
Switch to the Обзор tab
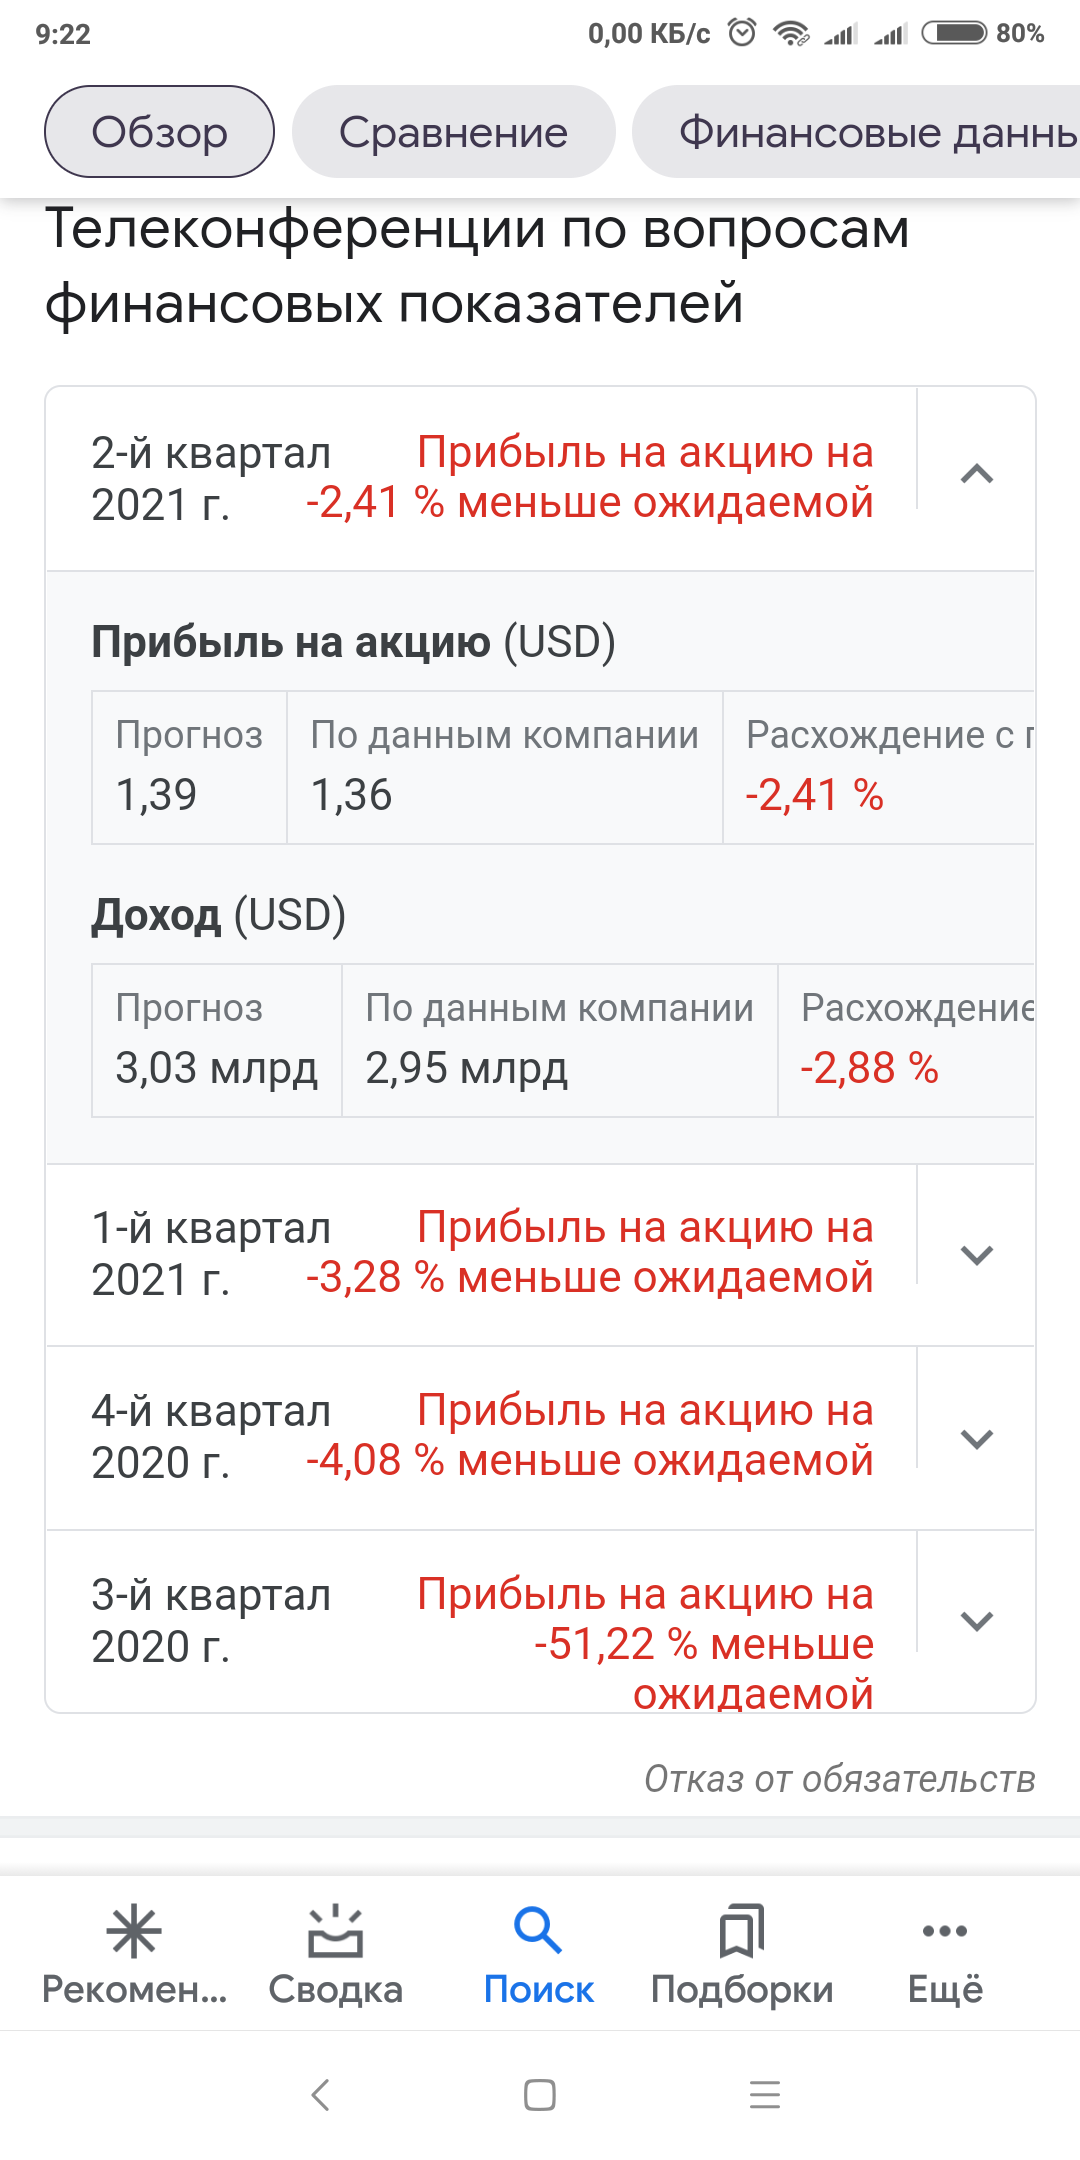[159, 132]
